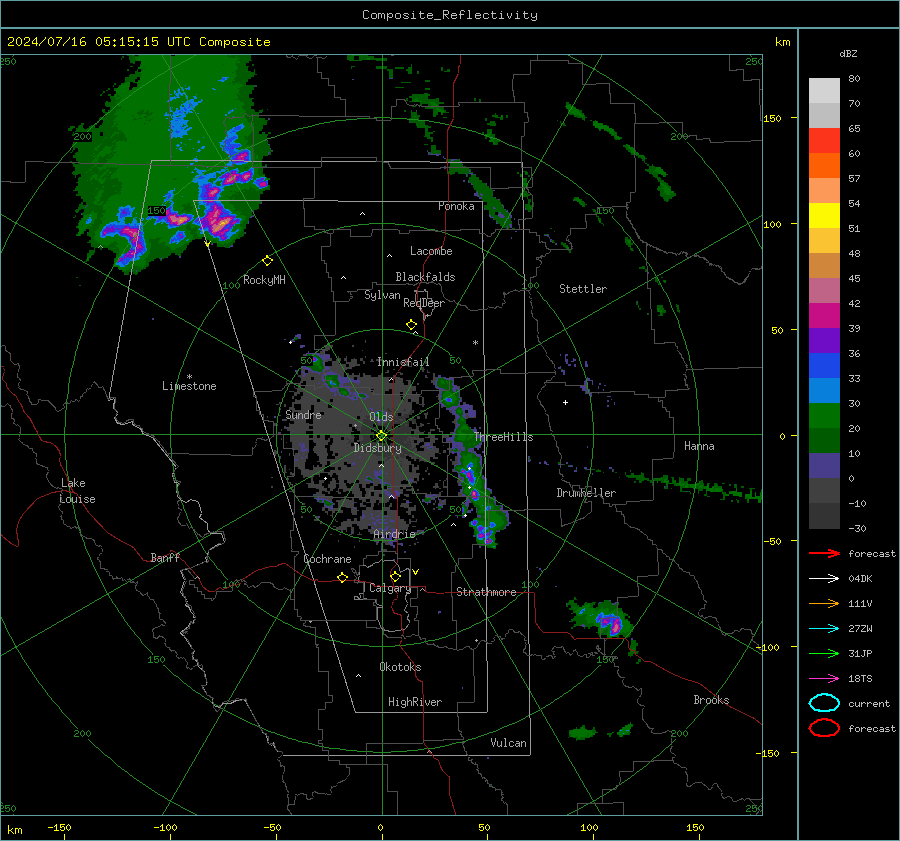
Task: Click the Vulcan map label
Action: [509, 743]
